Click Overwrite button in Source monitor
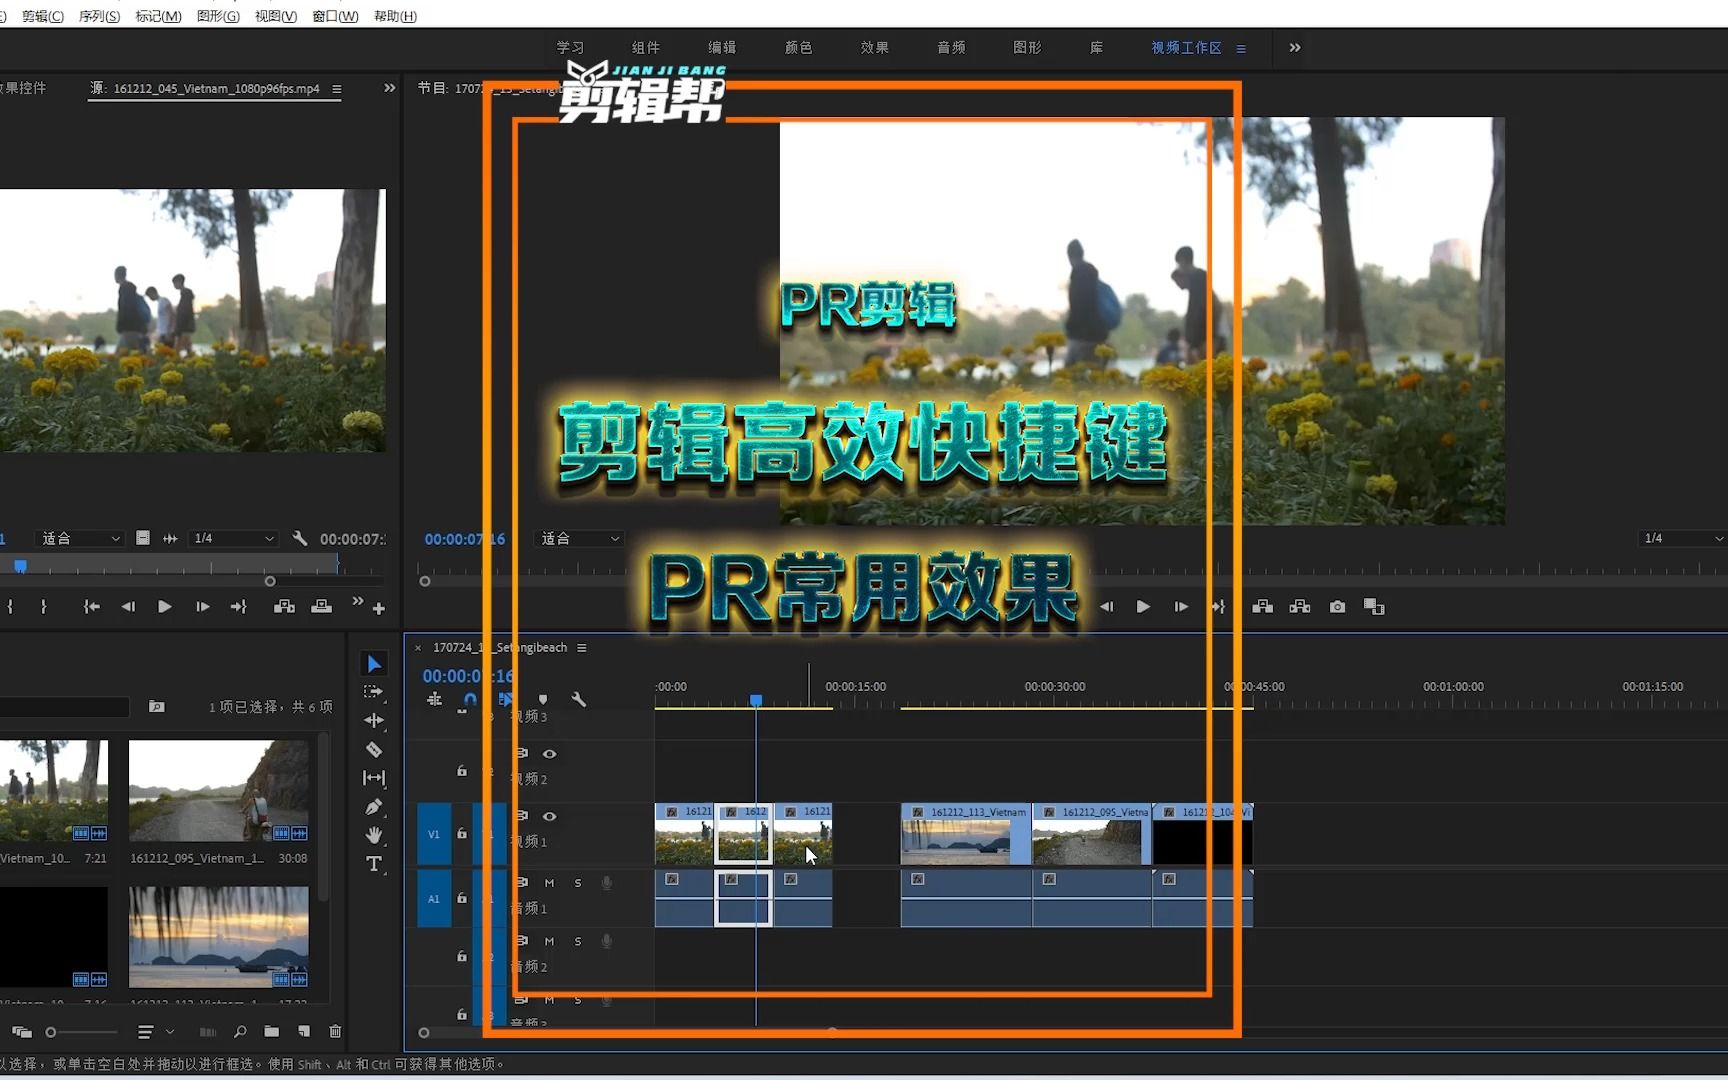 click(321, 607)
